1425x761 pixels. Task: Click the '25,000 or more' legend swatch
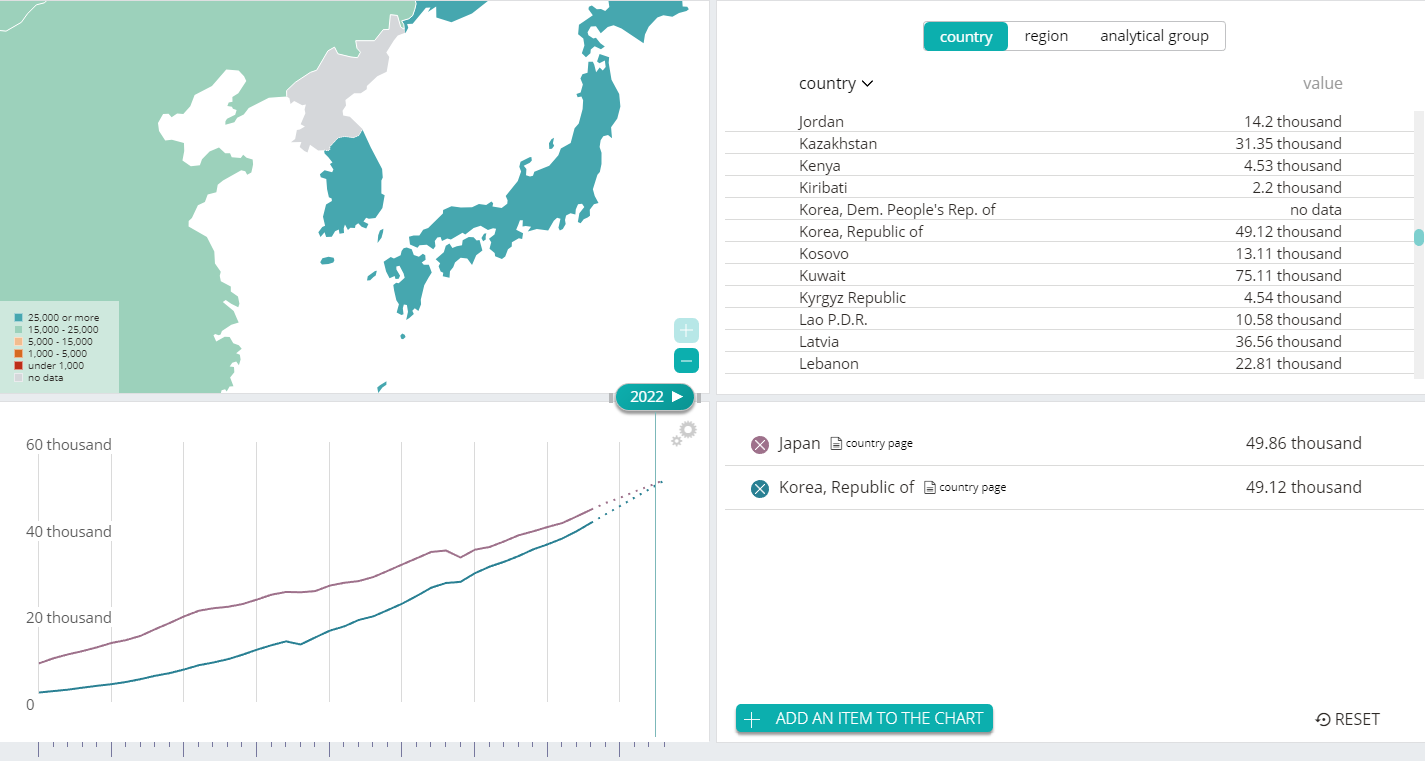(x=18, y=318)
